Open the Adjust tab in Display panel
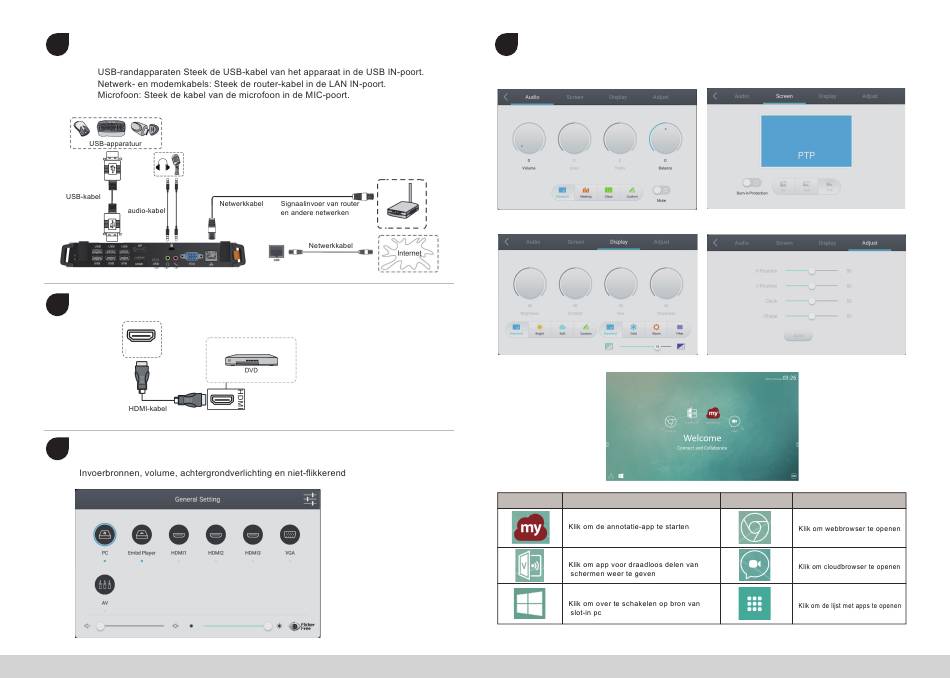This screenshot has width=950, height=678. tap(661, 242)
